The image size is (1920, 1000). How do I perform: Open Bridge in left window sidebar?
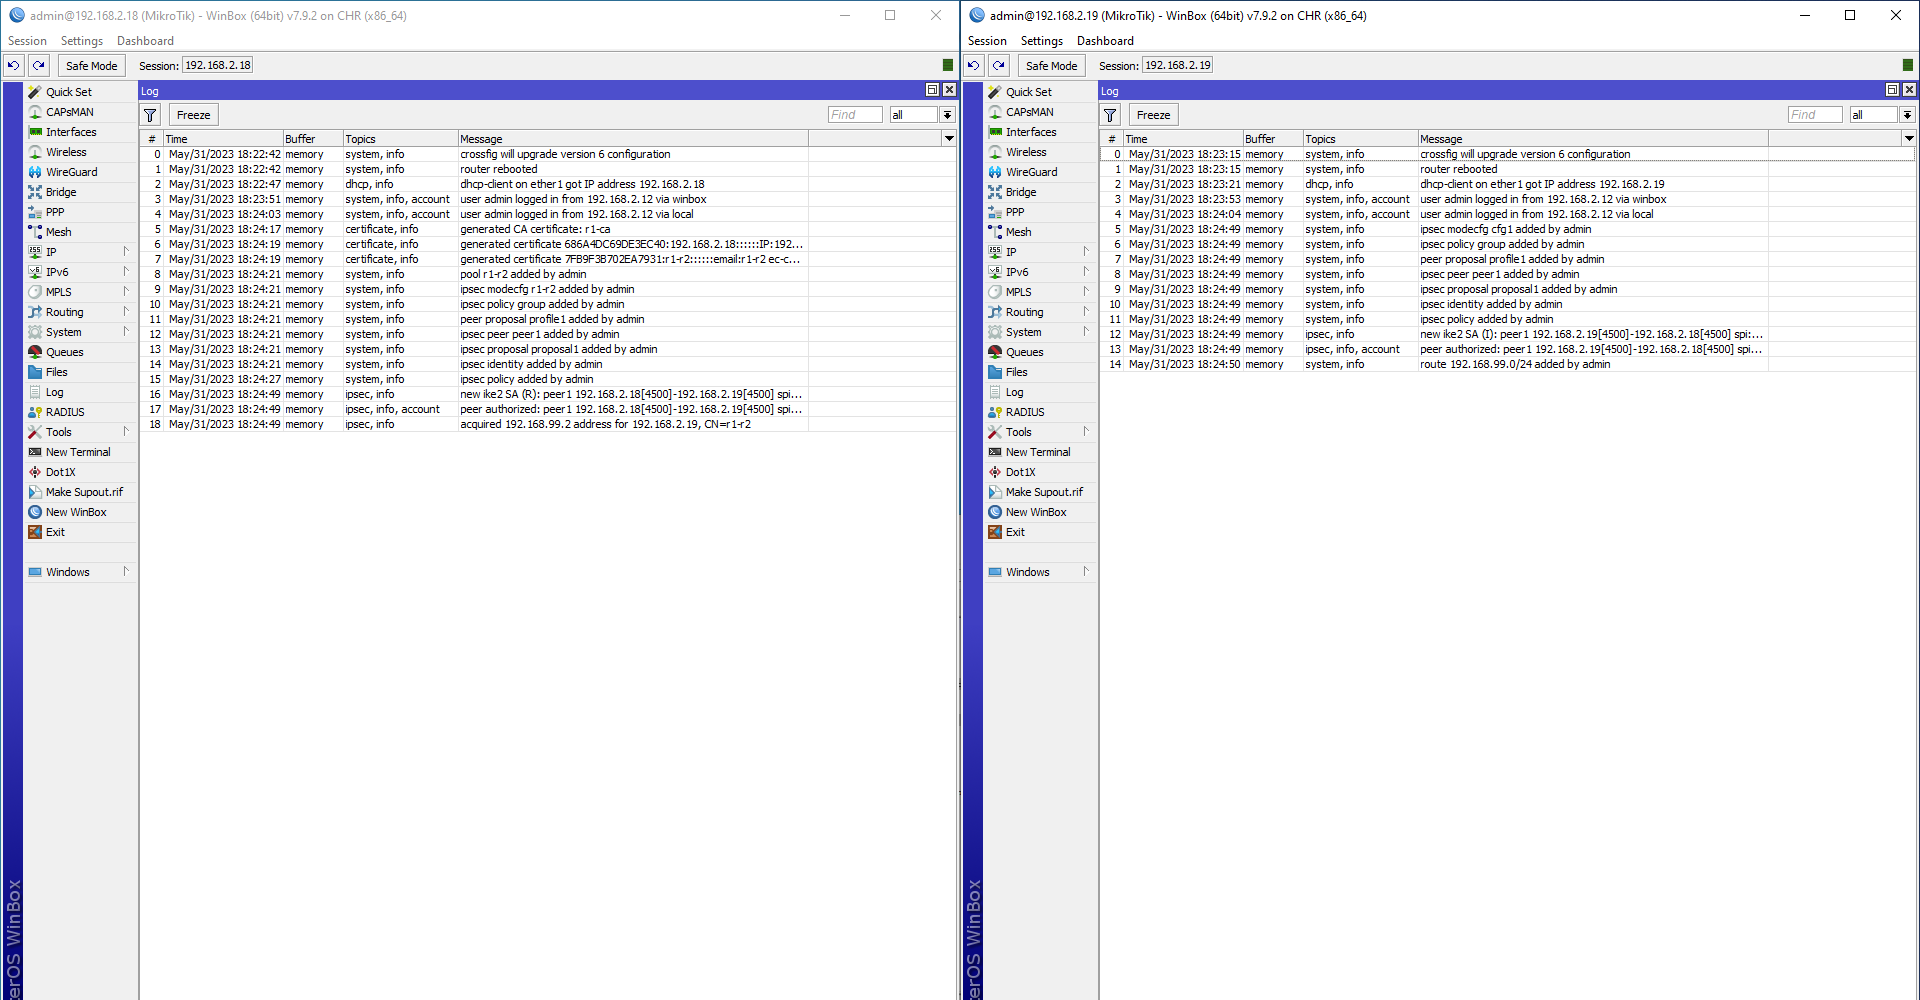click(60, 192)
